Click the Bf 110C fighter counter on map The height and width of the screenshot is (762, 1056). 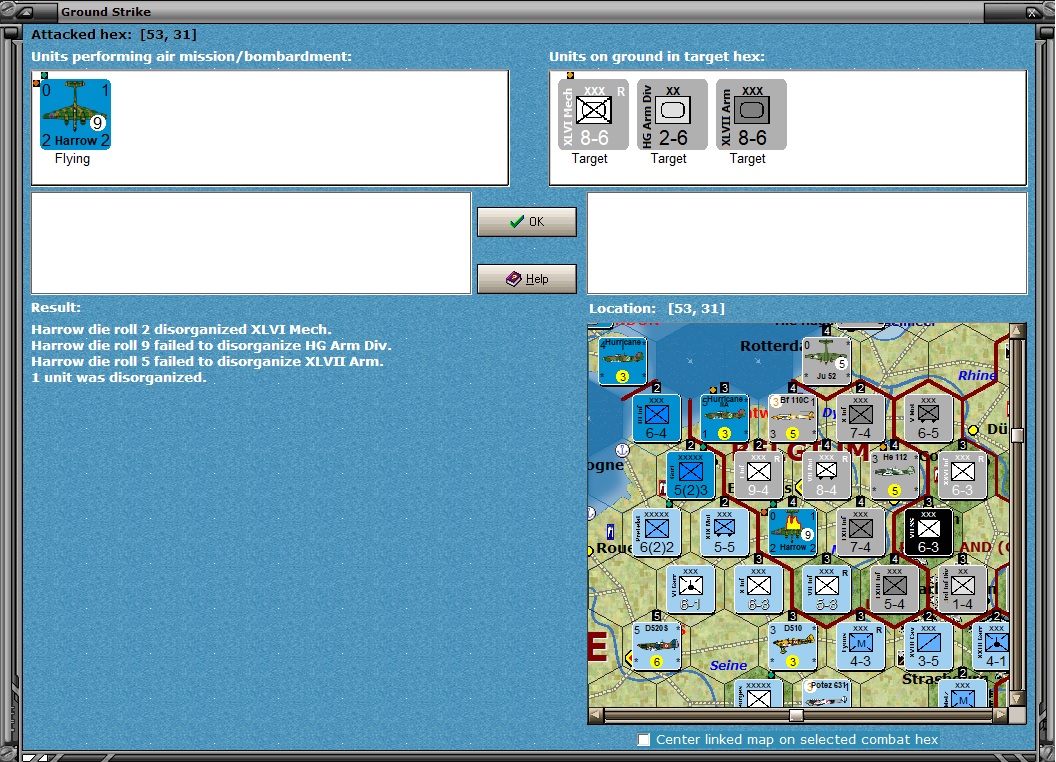pyautogui.click(x=793, y=418)
